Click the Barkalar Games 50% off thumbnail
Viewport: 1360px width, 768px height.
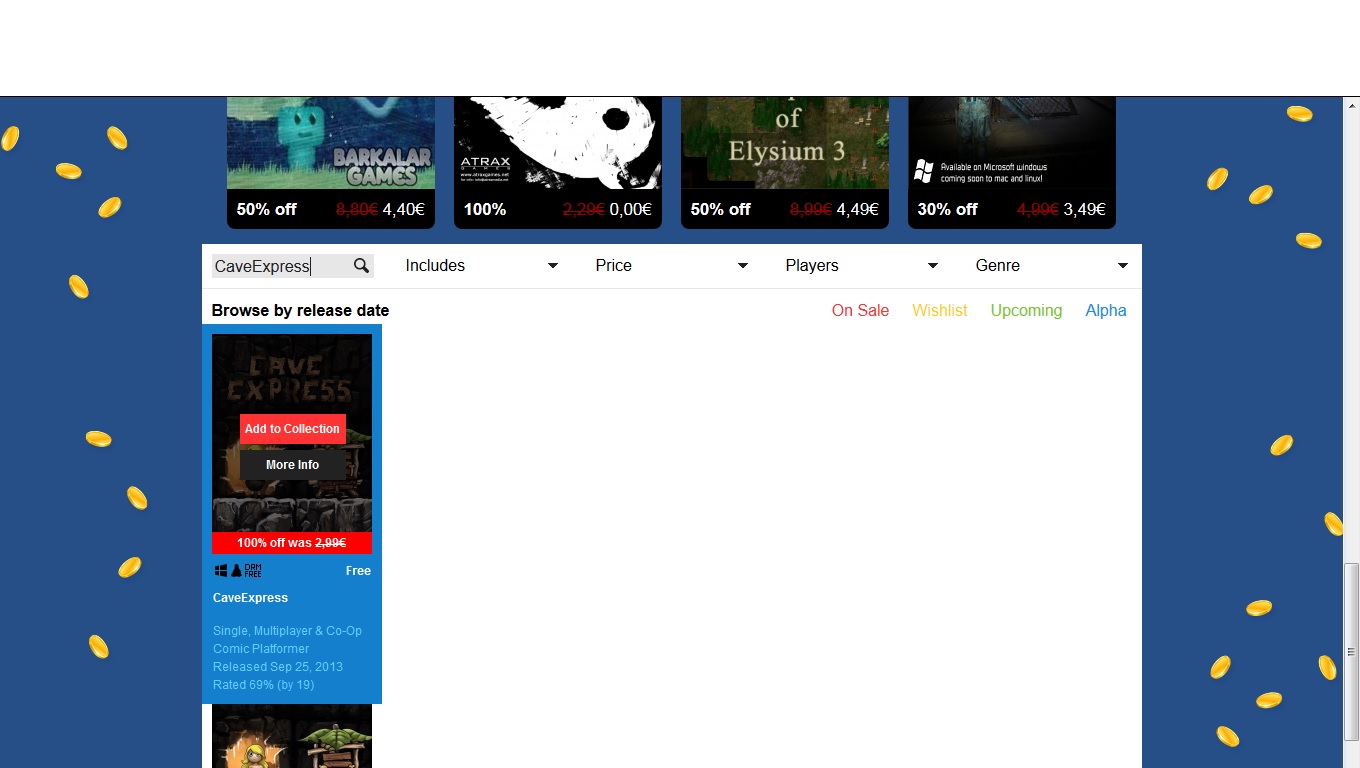(x=331, y=142)
